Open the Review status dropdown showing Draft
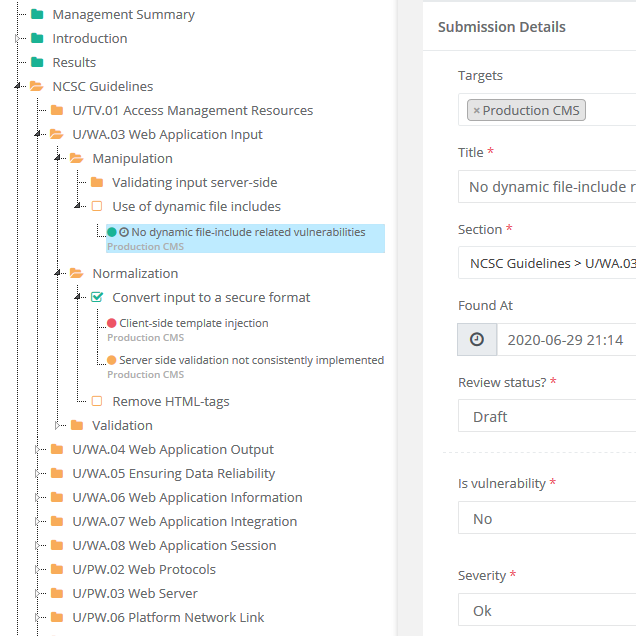 (547, 416)
